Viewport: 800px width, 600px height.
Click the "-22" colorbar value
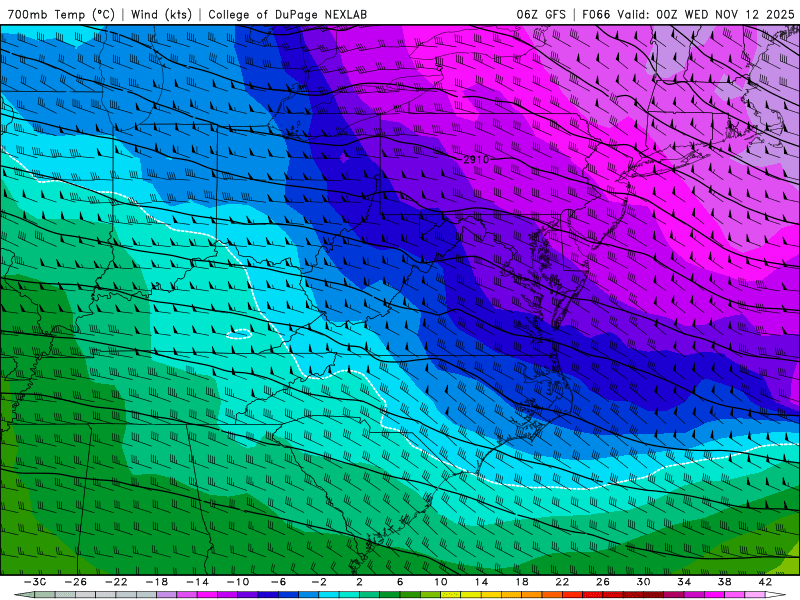coord(116,582)
